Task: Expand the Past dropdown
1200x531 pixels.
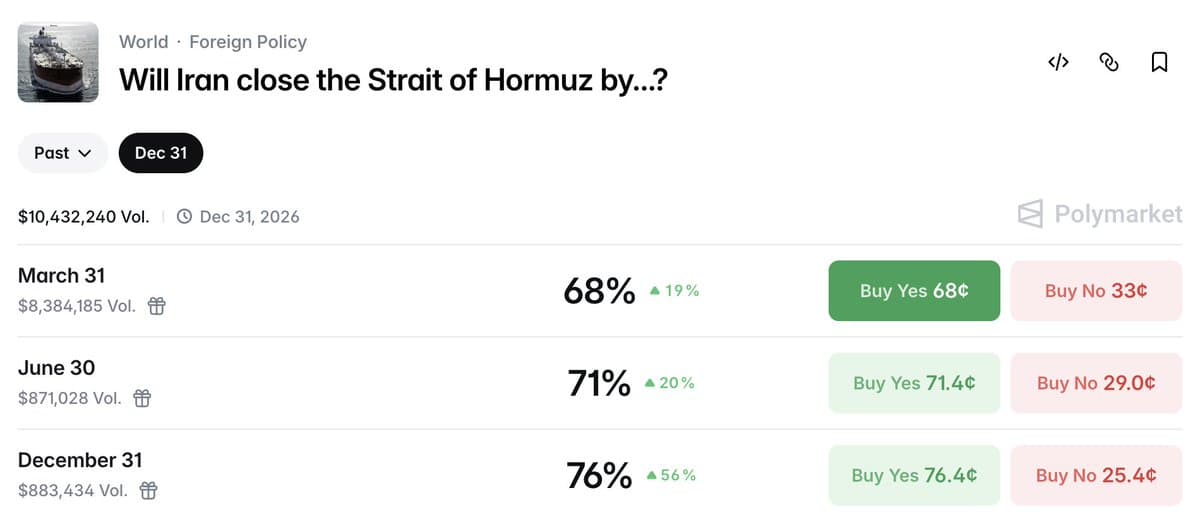Action: [63, 153]
